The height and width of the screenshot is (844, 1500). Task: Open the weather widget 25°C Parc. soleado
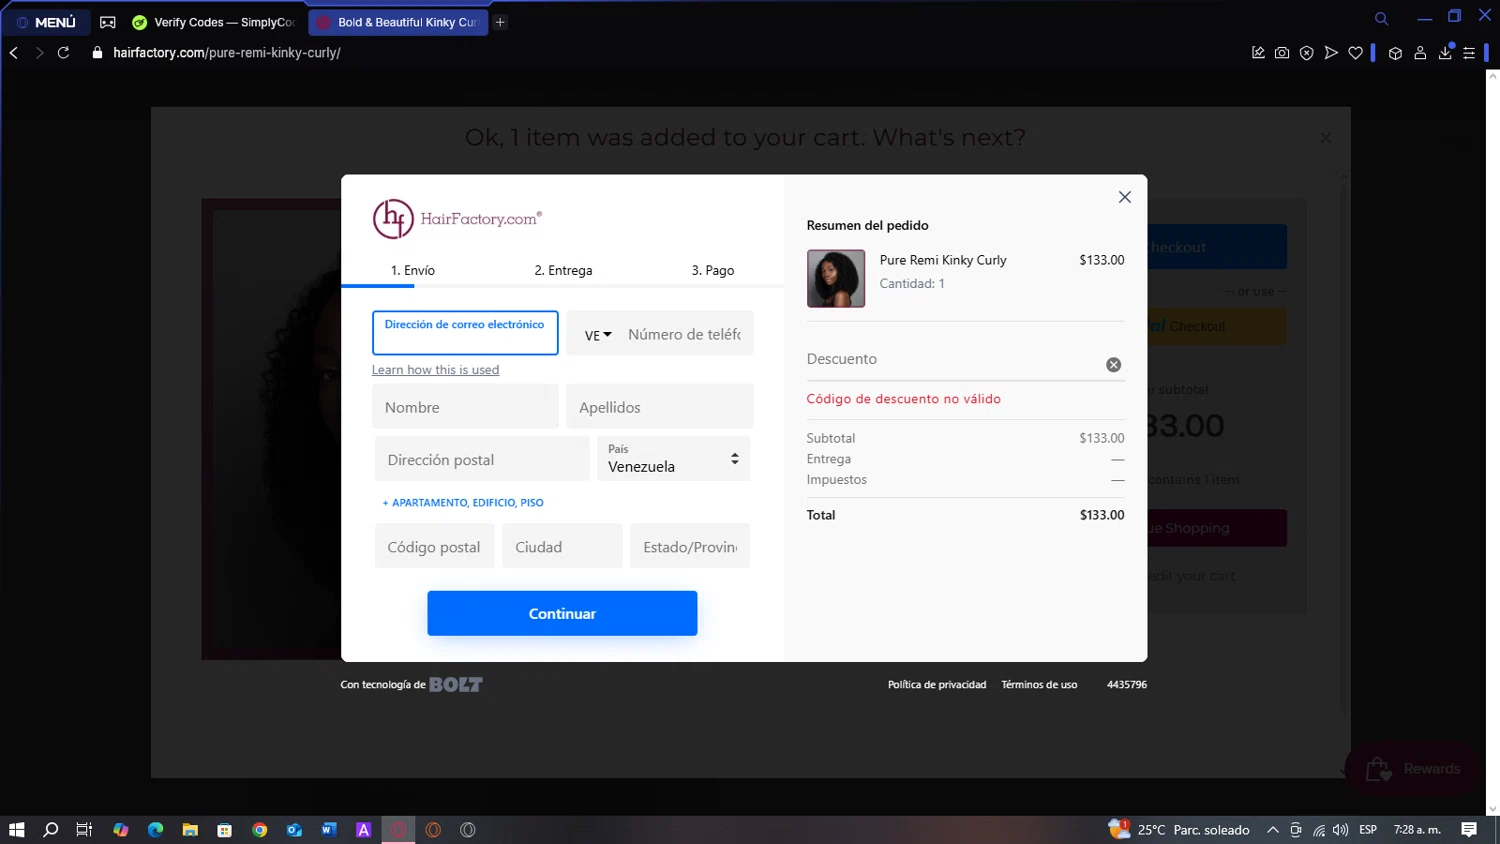(1180, 830)
